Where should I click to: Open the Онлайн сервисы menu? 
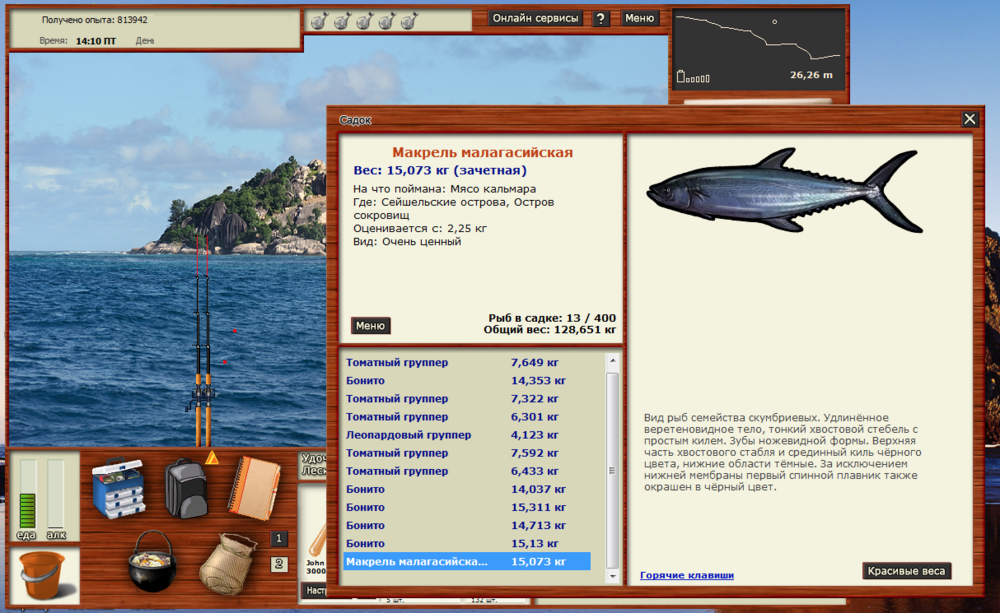534,18
